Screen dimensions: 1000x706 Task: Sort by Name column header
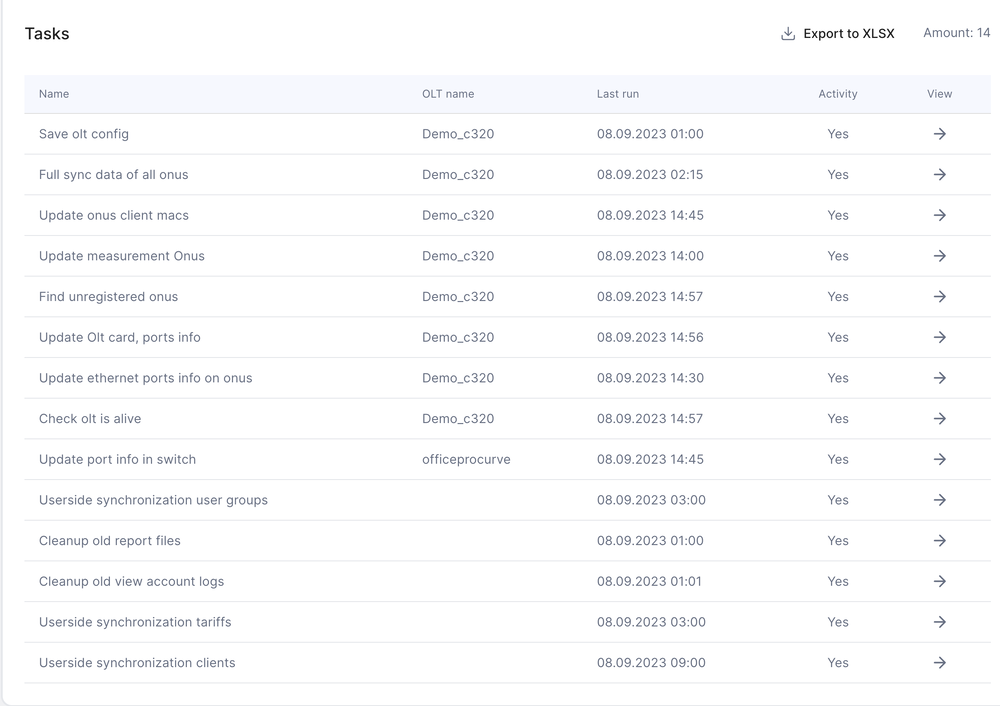click(54, 94)
